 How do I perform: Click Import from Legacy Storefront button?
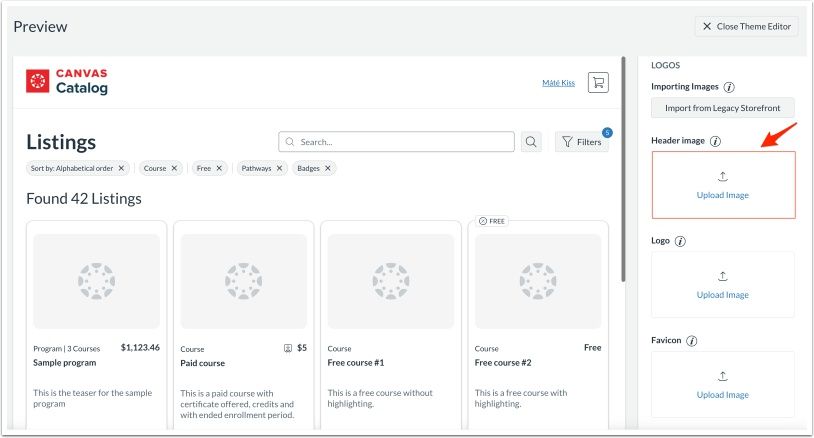(x=722, y=108)
